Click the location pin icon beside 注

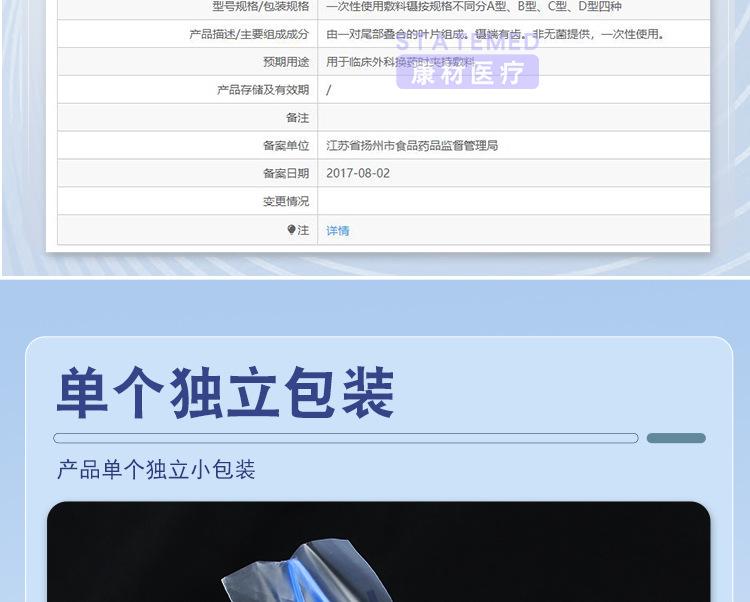pyautogui.click(x=291, y=230)
